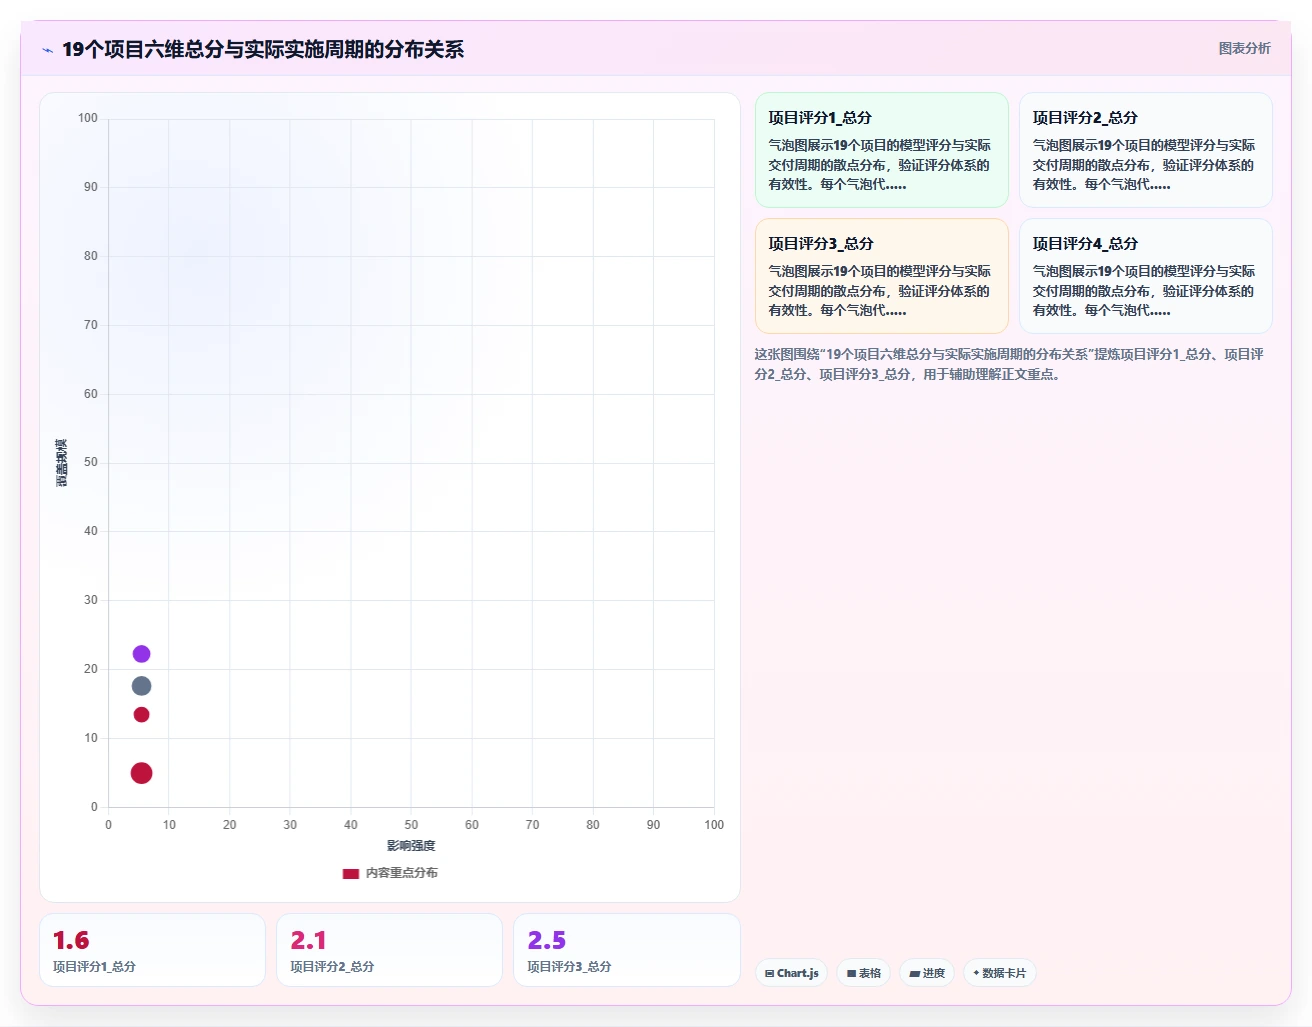Click the lightning icon beside the chart title
This screenshot has width=1312, height=1027.
pos(47,50)
